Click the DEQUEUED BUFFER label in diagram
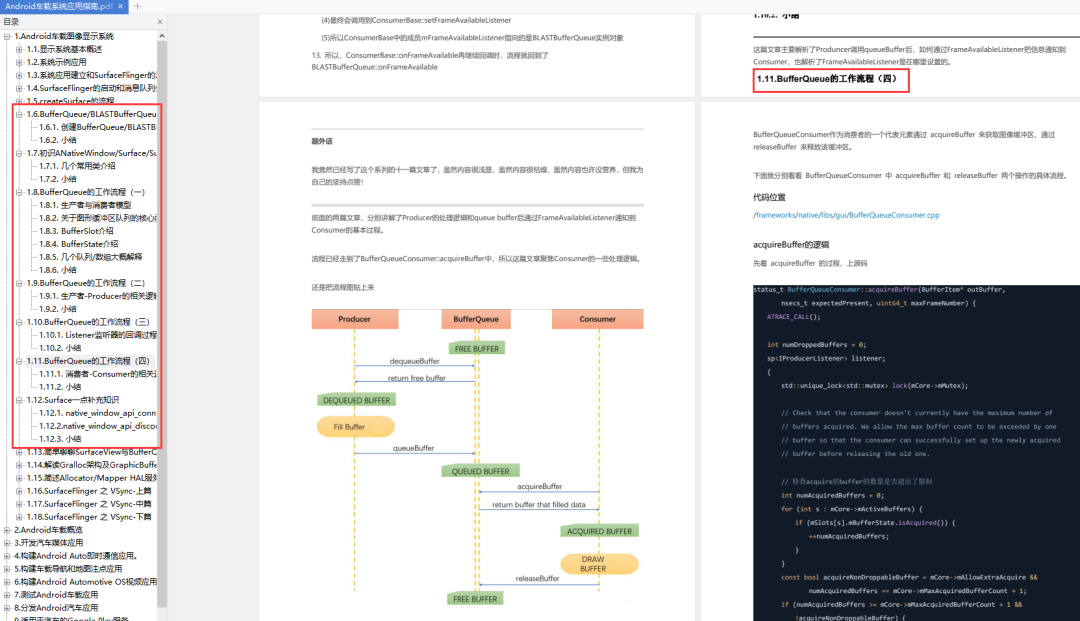The height and width of the screenshot is (621, 1080). click(x=356, y=401)
